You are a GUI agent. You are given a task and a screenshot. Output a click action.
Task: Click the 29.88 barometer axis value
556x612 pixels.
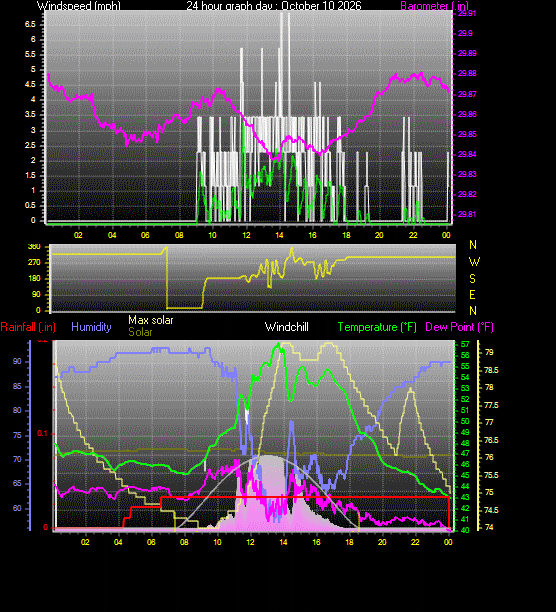tap(467, 73)
